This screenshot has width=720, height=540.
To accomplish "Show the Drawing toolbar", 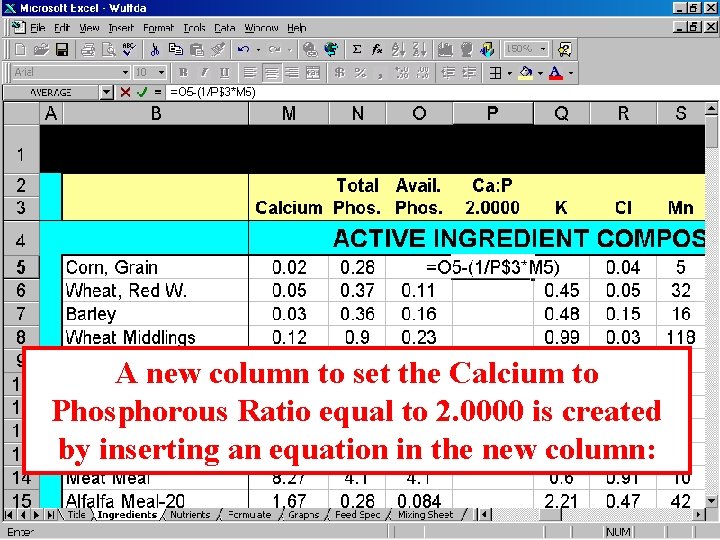I will (487, 49).
